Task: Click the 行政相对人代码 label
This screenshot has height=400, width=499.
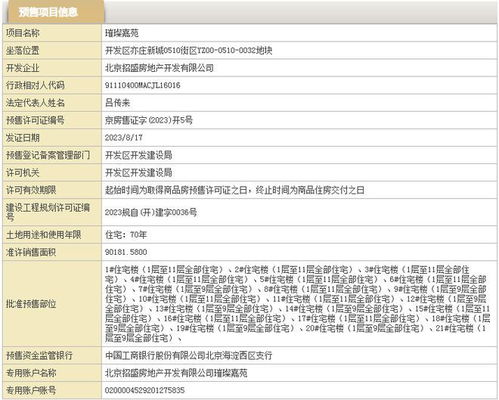Action: tap(35, 85)
